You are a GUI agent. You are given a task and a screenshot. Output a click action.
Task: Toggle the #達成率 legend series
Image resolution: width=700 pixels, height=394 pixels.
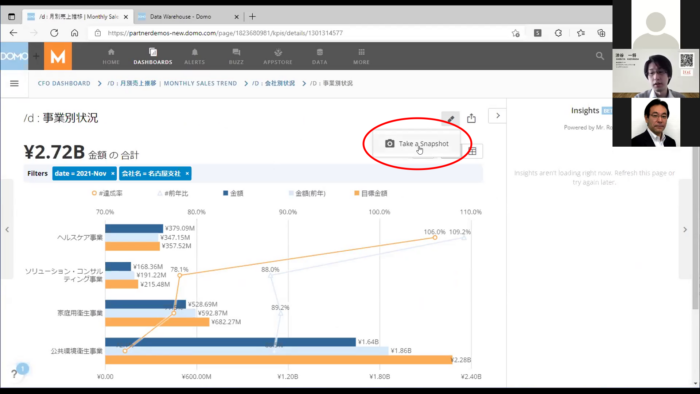(107, 193)
